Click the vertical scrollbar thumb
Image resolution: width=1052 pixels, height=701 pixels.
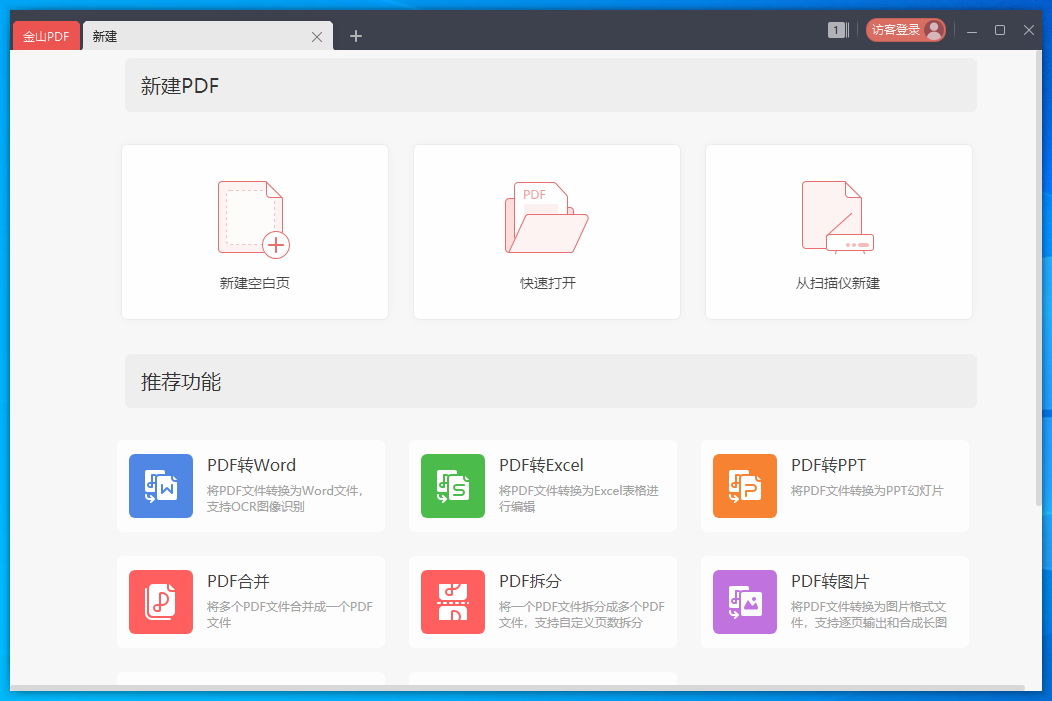tap(1039, 278)
